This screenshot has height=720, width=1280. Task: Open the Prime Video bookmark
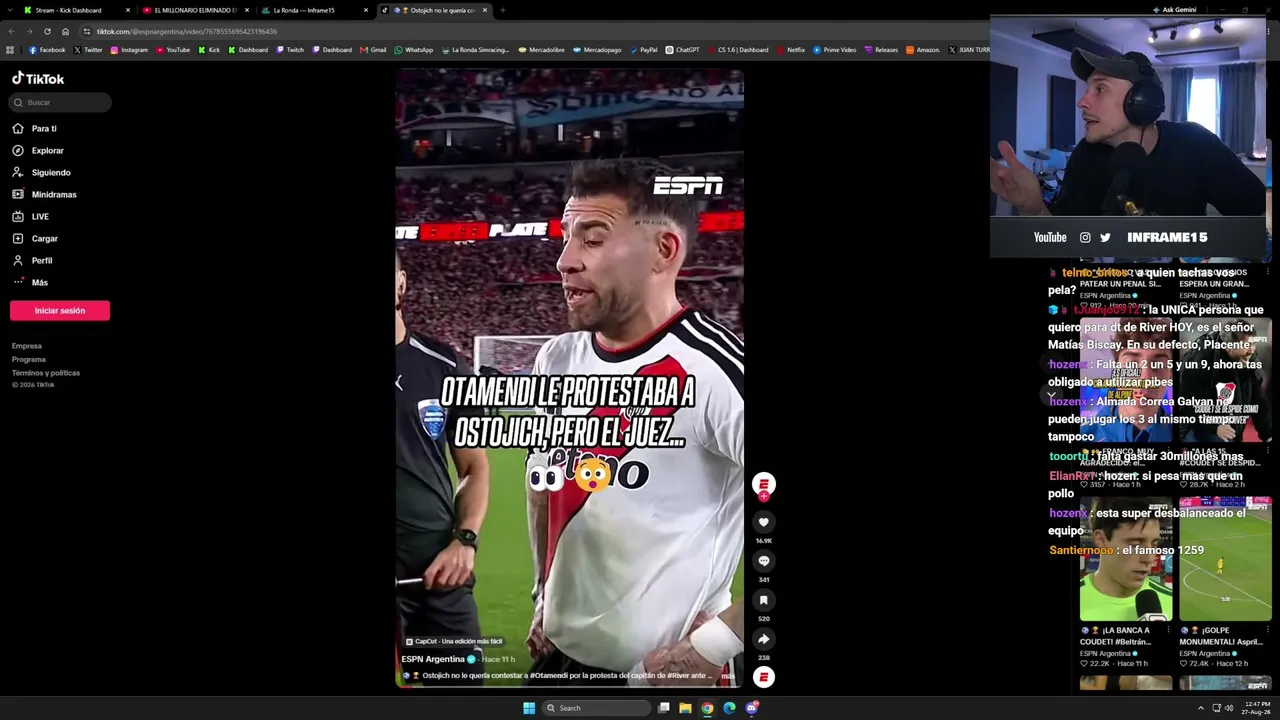click(x=834, y=50)
